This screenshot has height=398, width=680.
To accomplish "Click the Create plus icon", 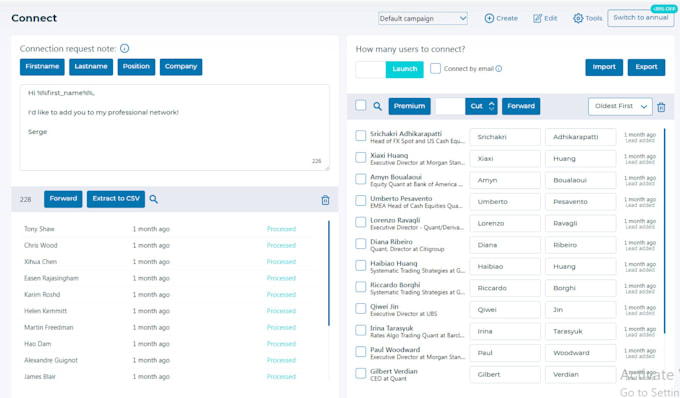I will 489,18.
